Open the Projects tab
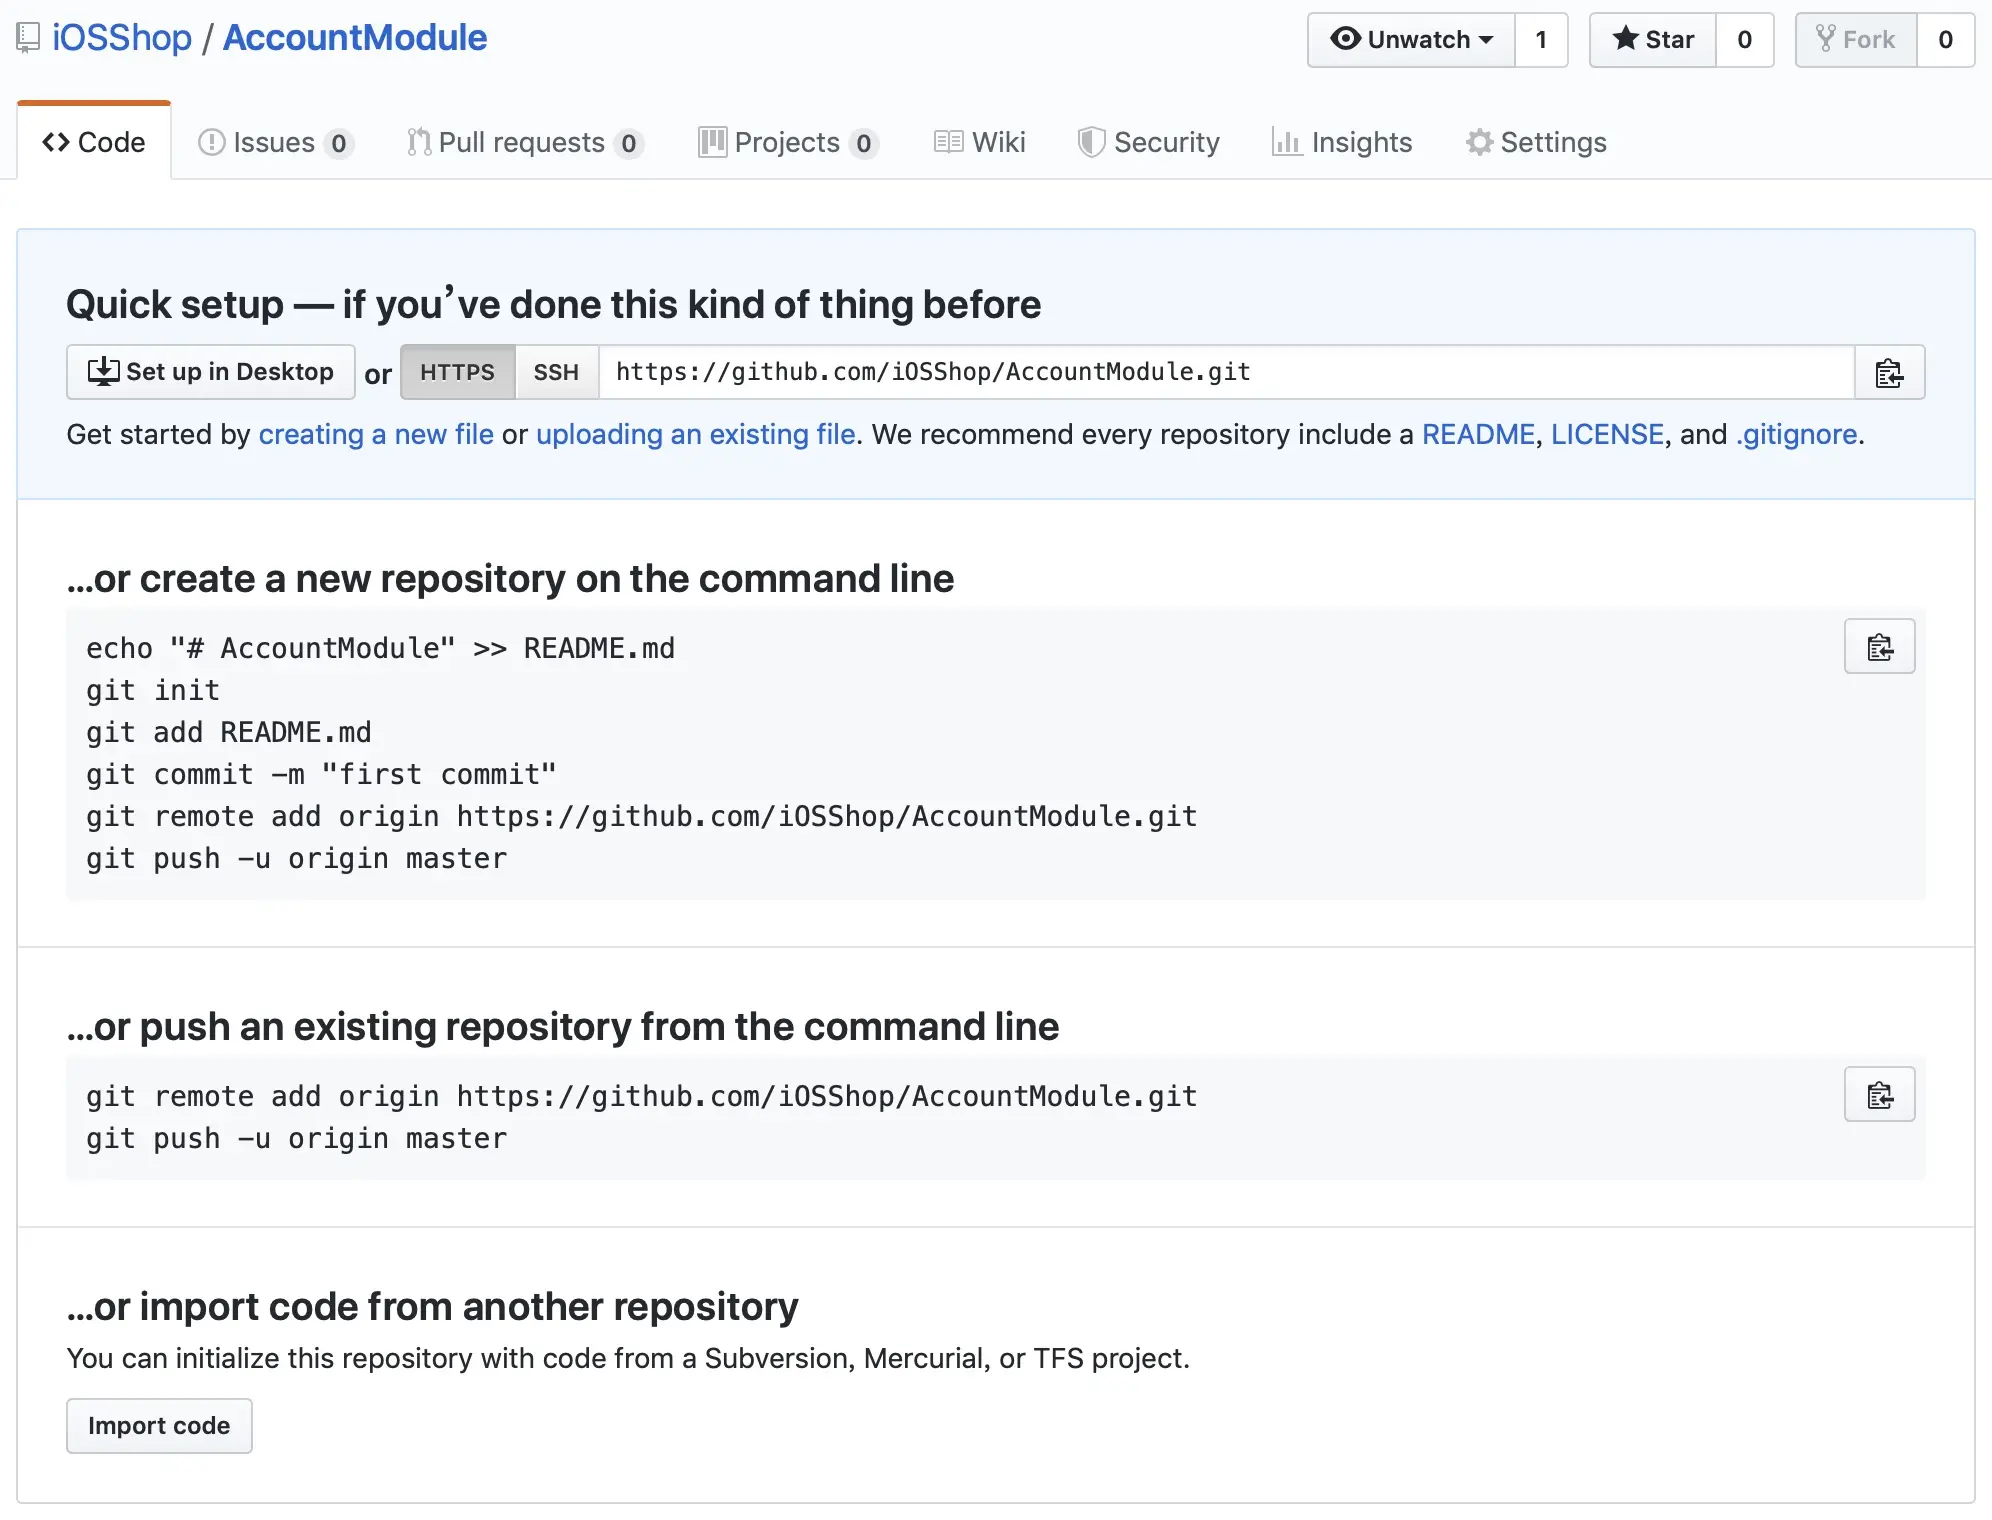The image size is (1992, 1520). coord(788,142)
